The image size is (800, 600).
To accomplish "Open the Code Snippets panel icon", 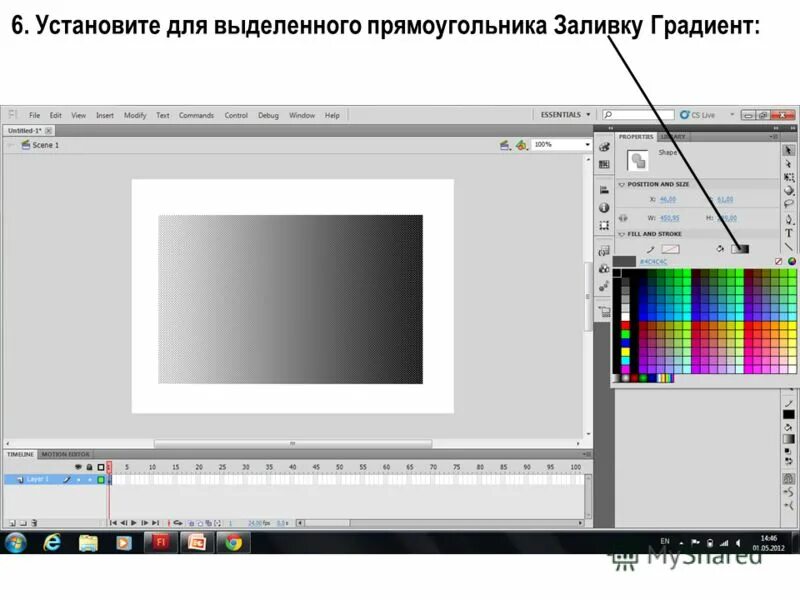I will pos(604,251).
